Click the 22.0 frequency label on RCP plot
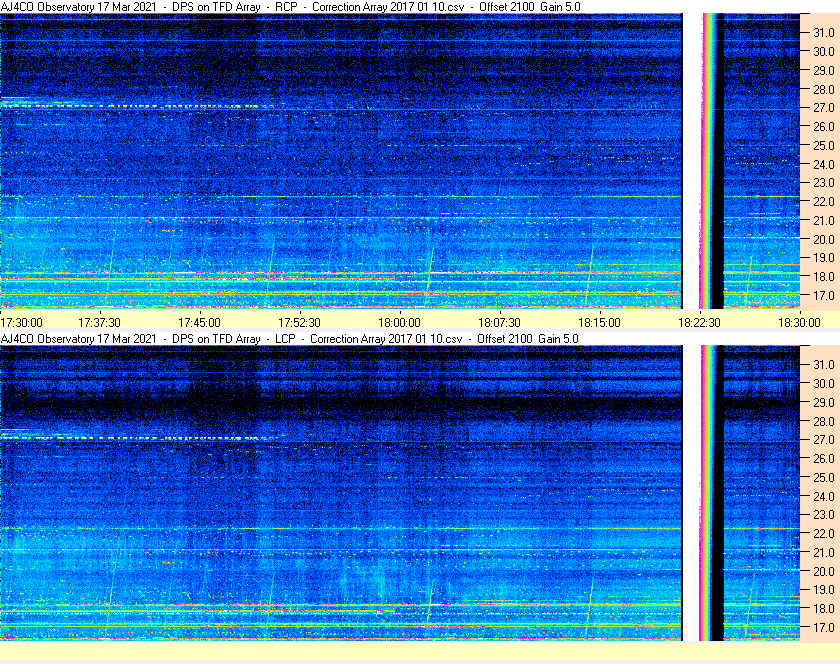 coord(823,202)
